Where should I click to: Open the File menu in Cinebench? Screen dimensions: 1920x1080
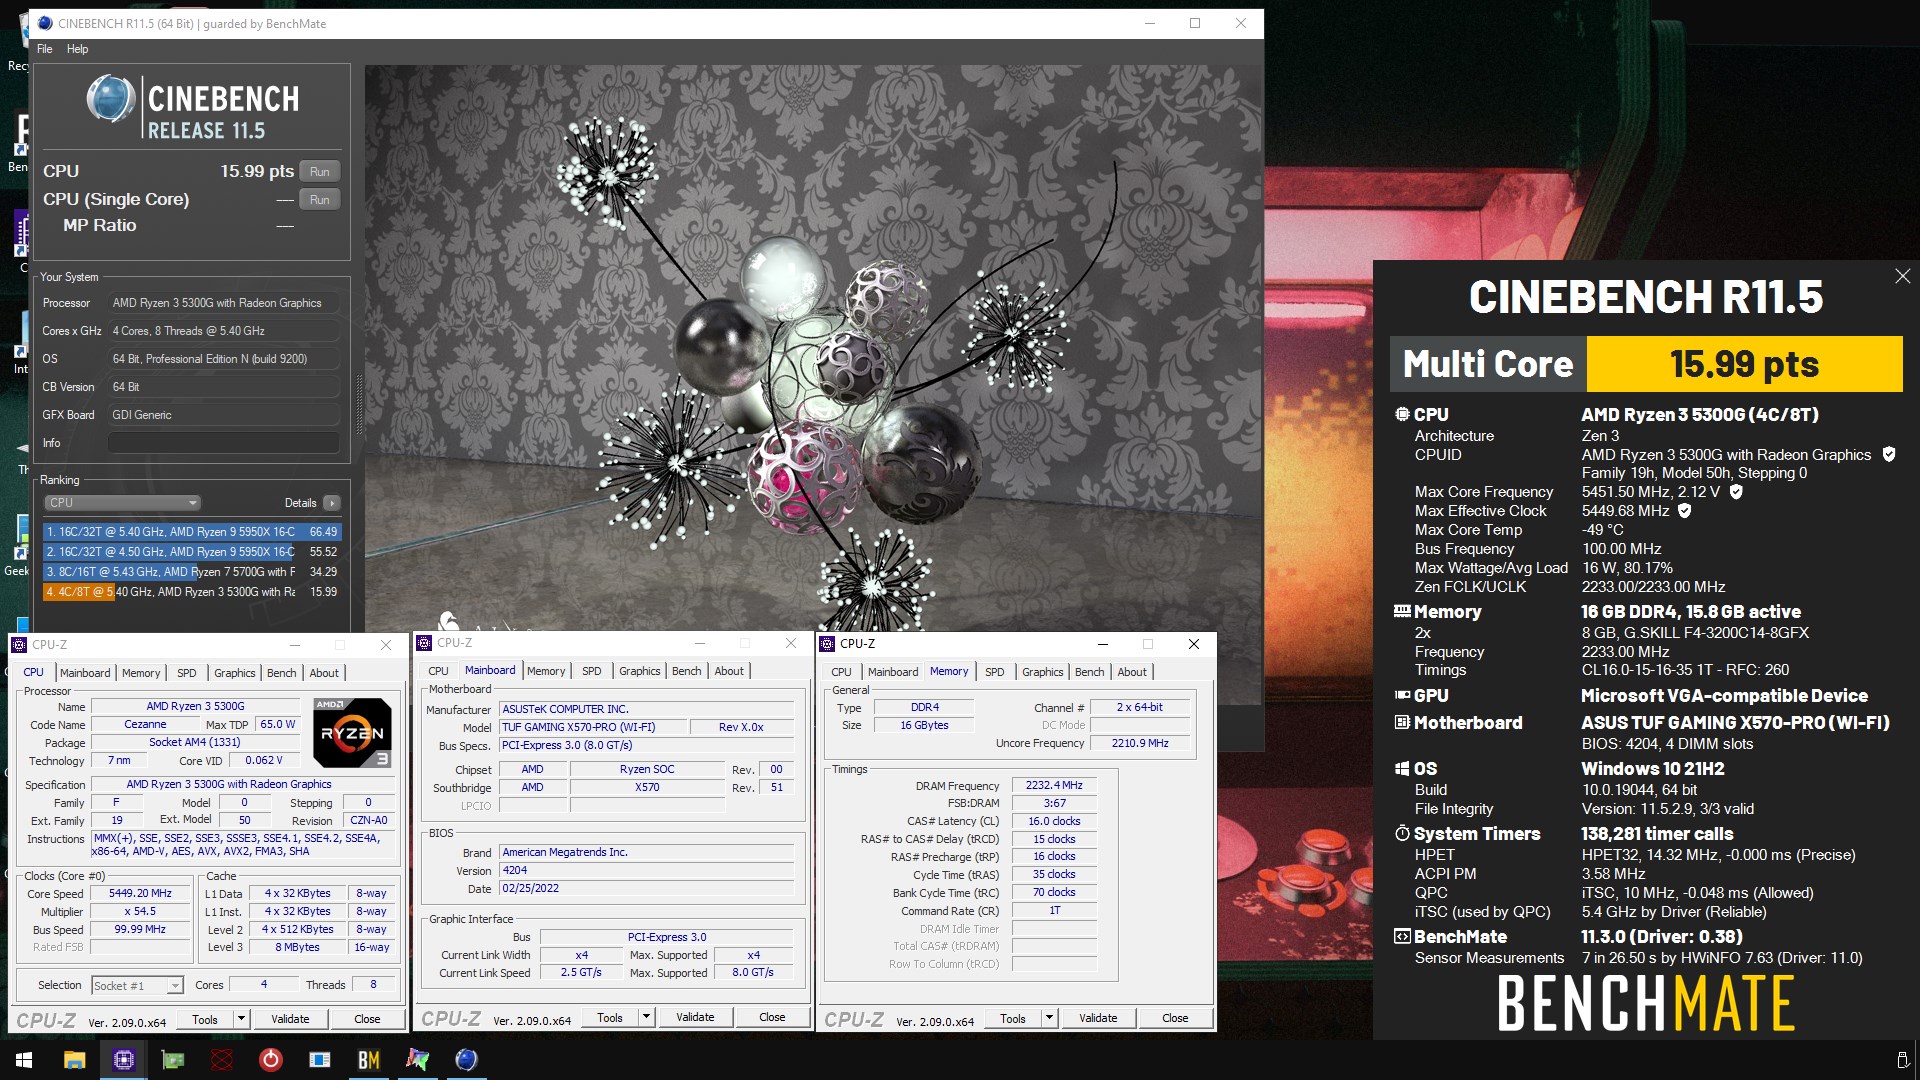coord(45,49)
